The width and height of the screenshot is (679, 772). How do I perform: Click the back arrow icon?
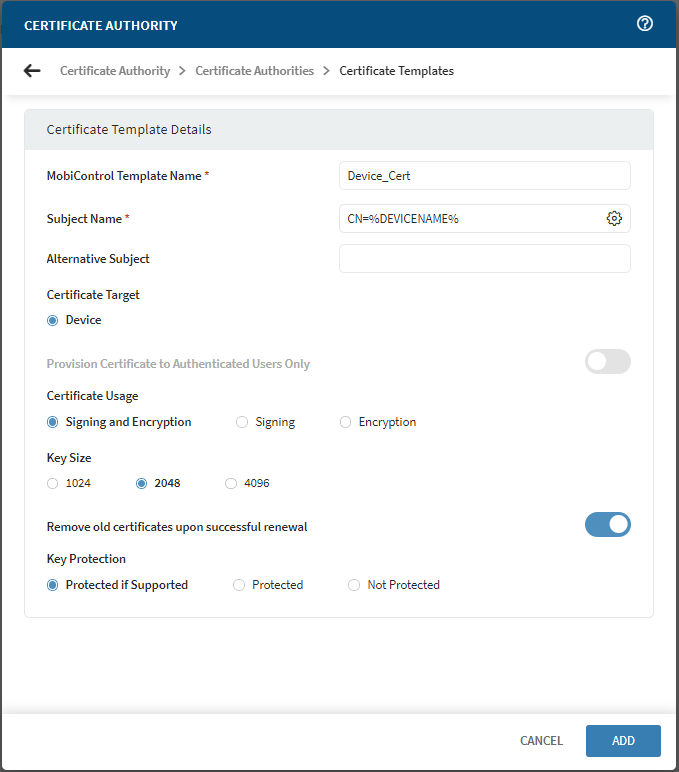32,71
